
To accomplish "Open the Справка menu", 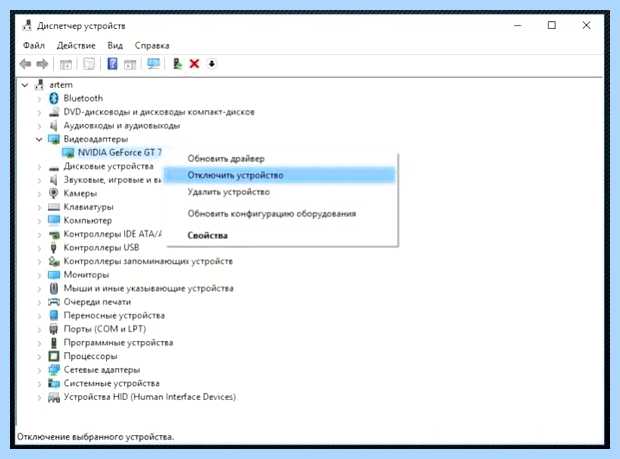I will coord(152,45).
